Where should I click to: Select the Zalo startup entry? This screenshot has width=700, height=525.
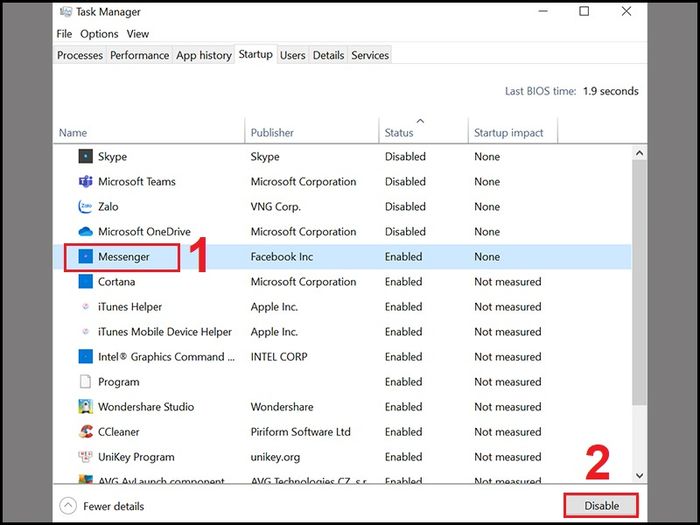point(108,207)
